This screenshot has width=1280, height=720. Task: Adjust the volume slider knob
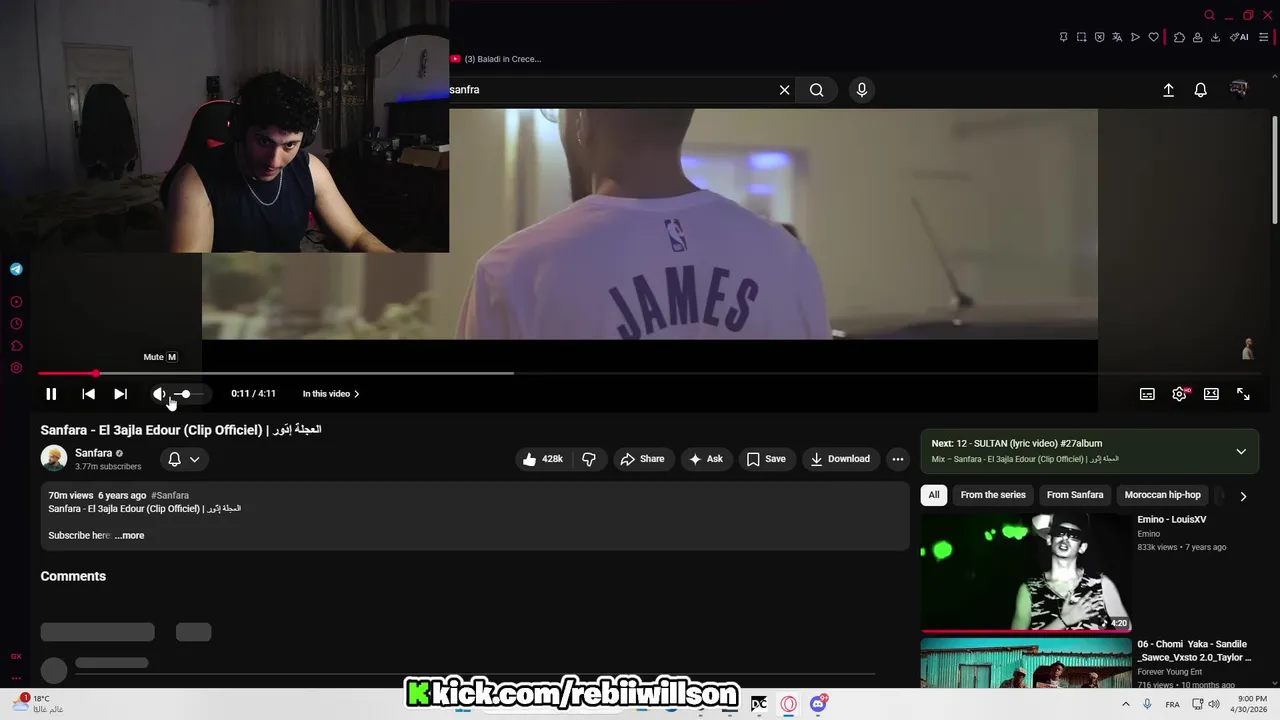click(x=186, y=394)
